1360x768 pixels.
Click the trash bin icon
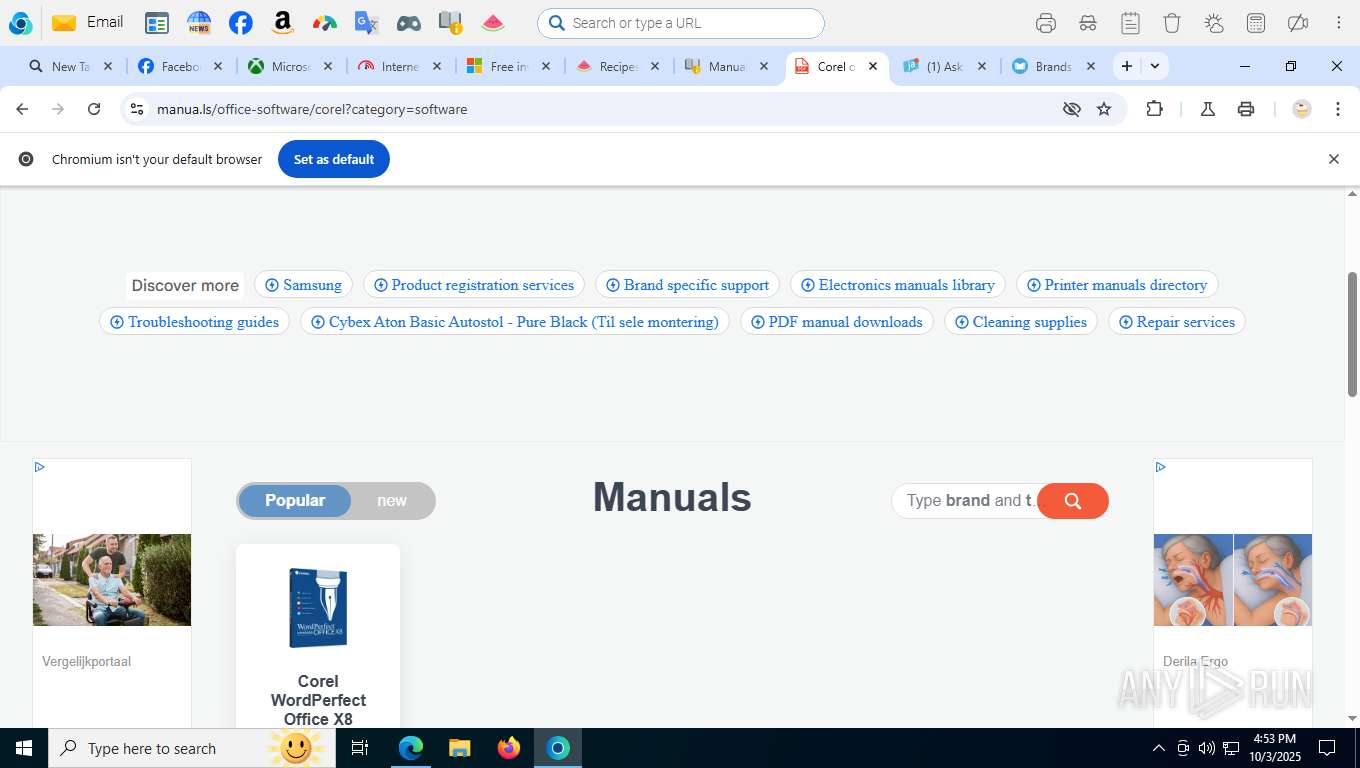click(1172, 23)
